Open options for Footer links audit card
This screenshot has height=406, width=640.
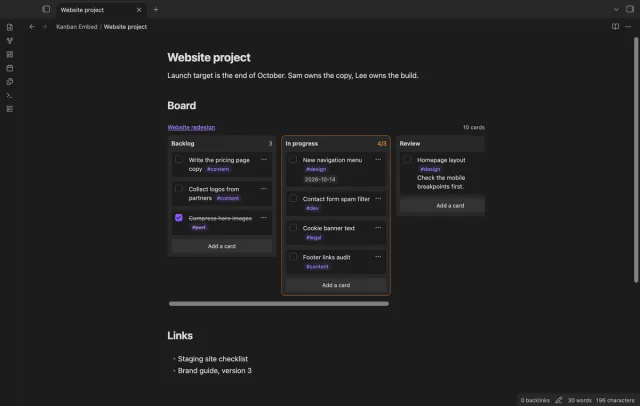point(378,257)
